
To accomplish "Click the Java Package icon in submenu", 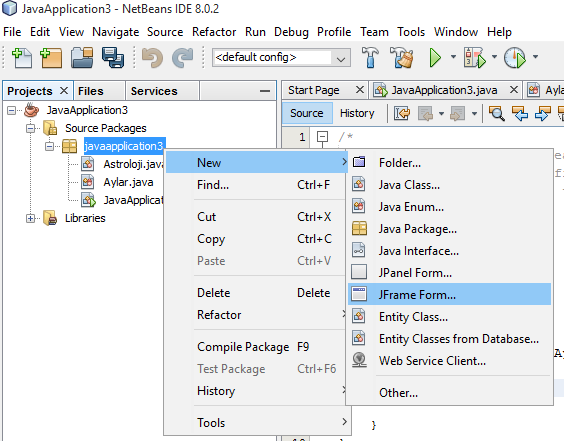I will [x=359, y=228].
